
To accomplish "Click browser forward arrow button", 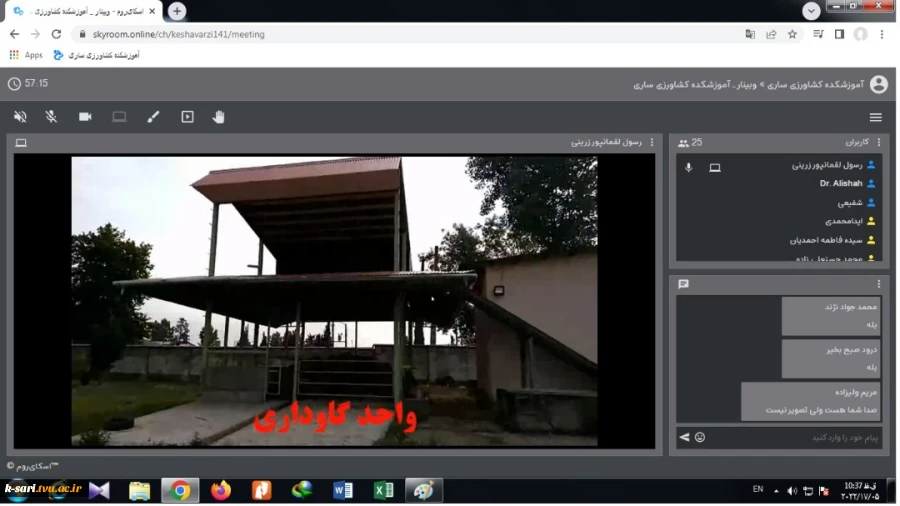I will (x=35, y=34).
